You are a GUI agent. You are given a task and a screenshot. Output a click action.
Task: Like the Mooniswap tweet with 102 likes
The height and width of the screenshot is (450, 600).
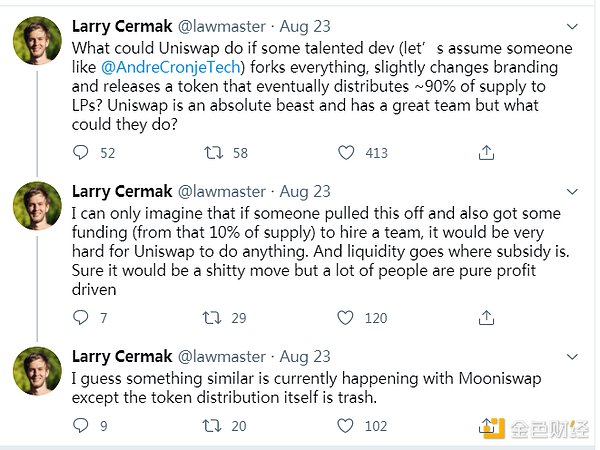tap(346, 425)
